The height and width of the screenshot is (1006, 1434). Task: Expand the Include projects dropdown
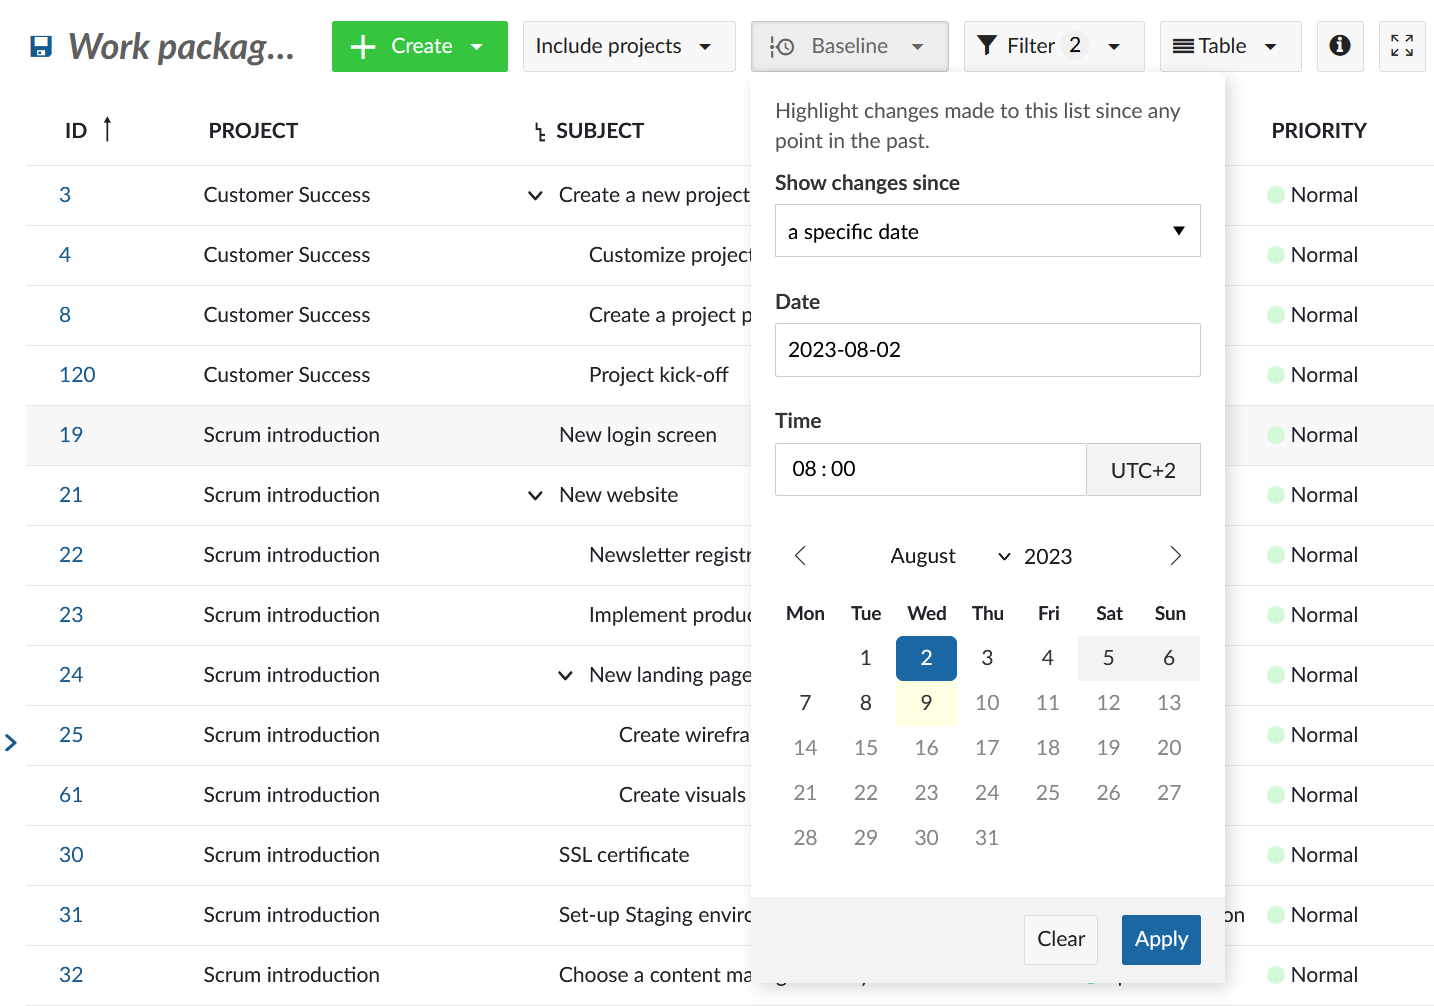629,46
